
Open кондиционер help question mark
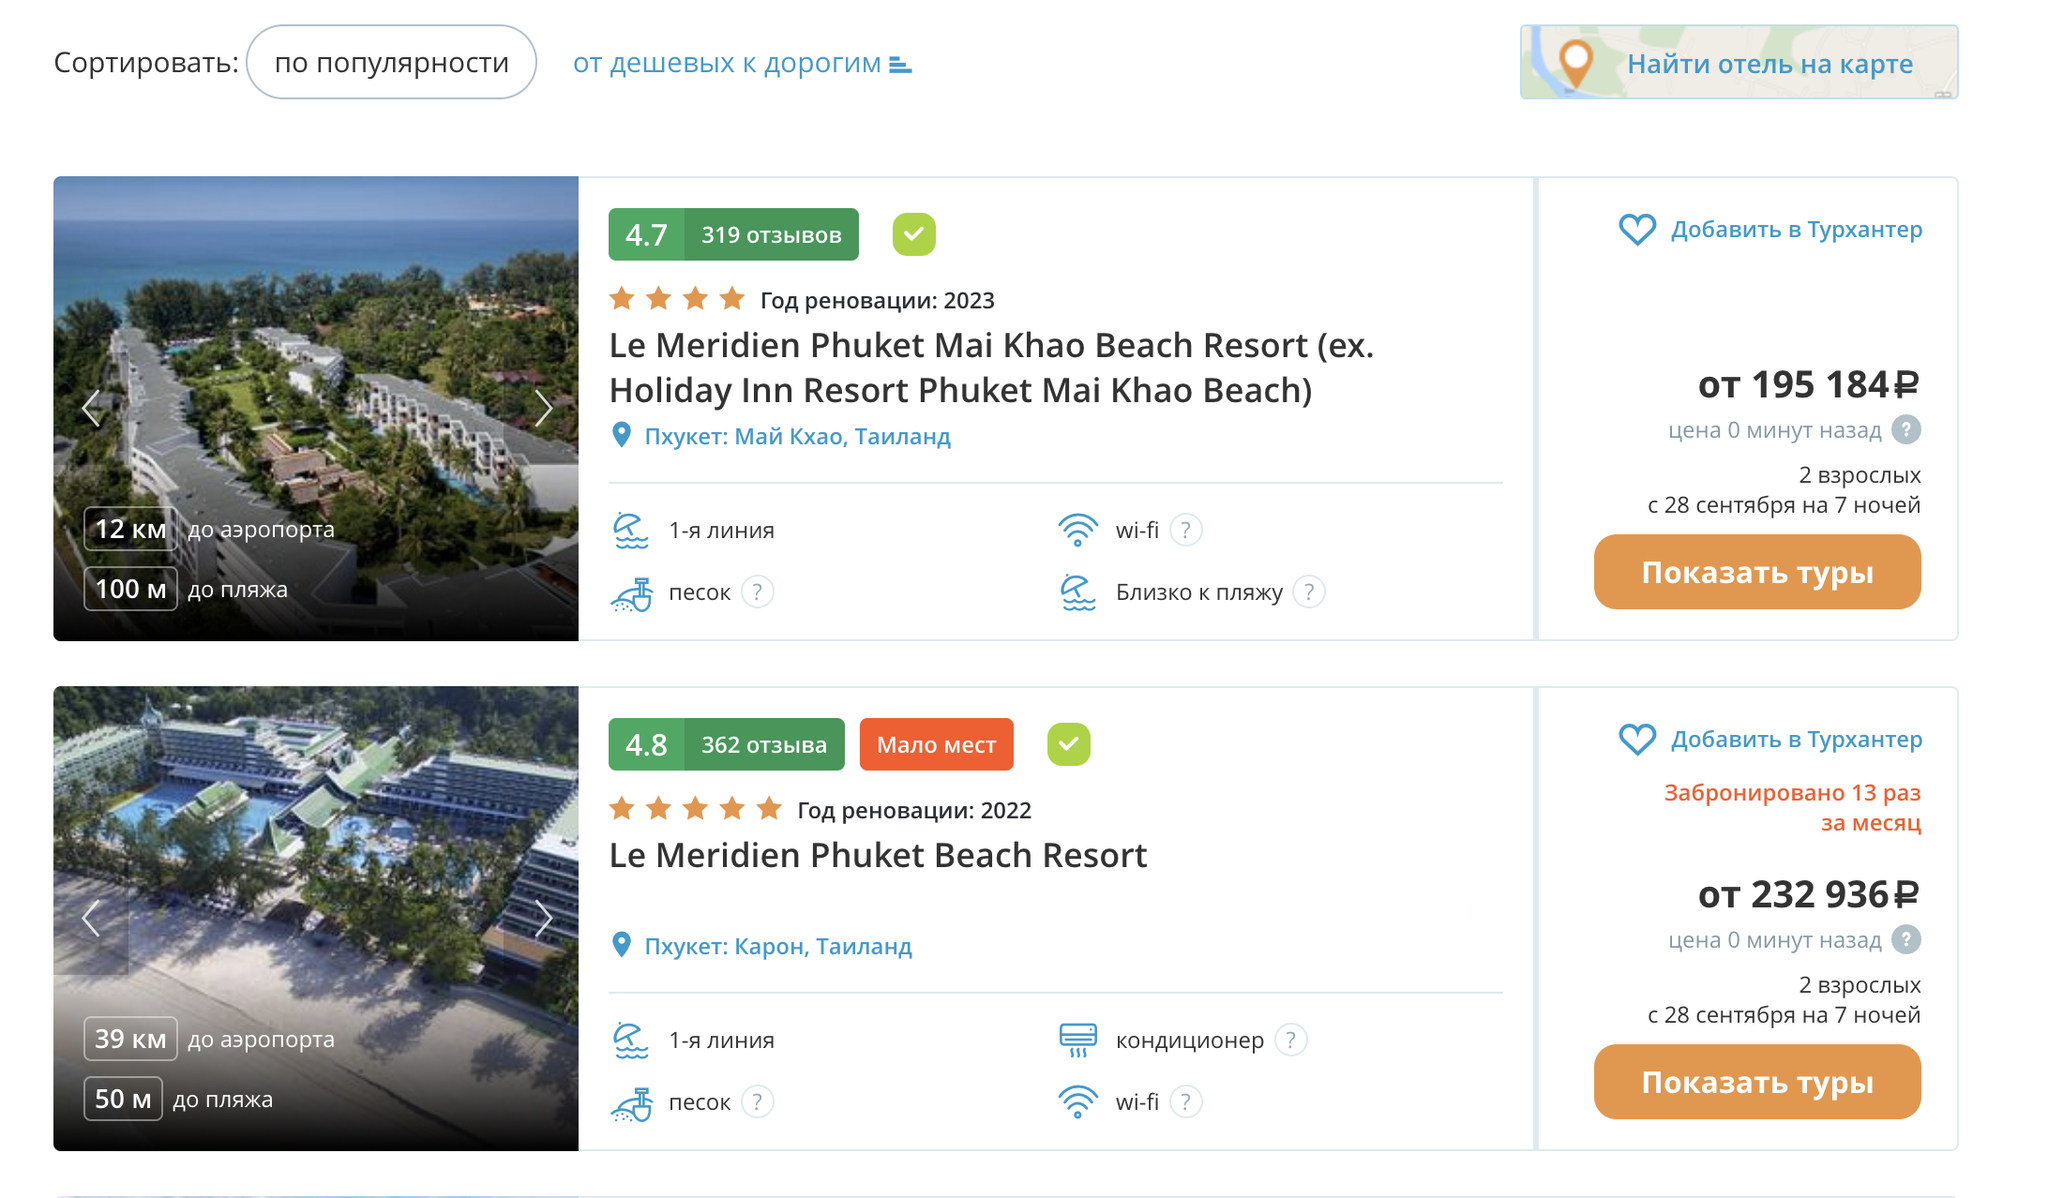1291,1040
